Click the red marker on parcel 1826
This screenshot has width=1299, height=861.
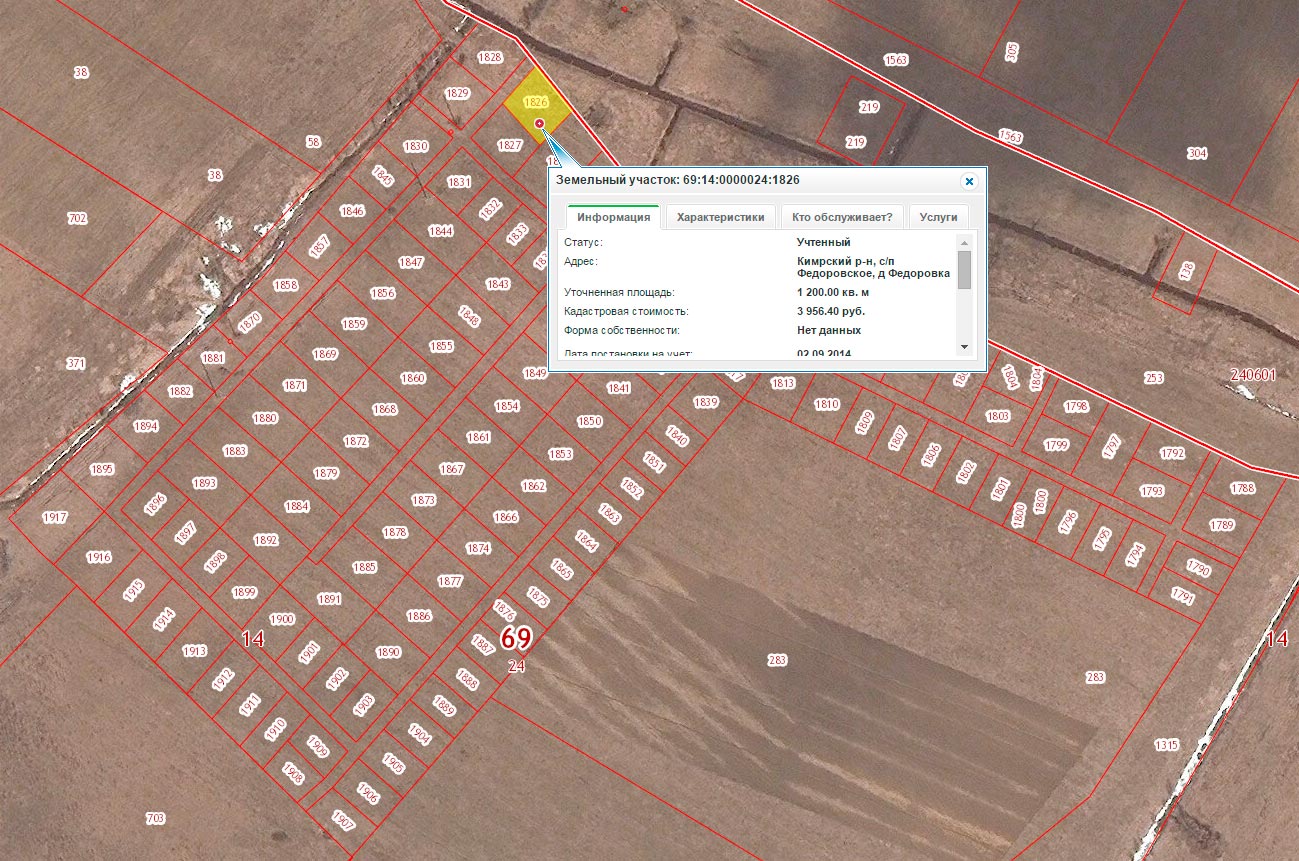[x=540, y=124]
